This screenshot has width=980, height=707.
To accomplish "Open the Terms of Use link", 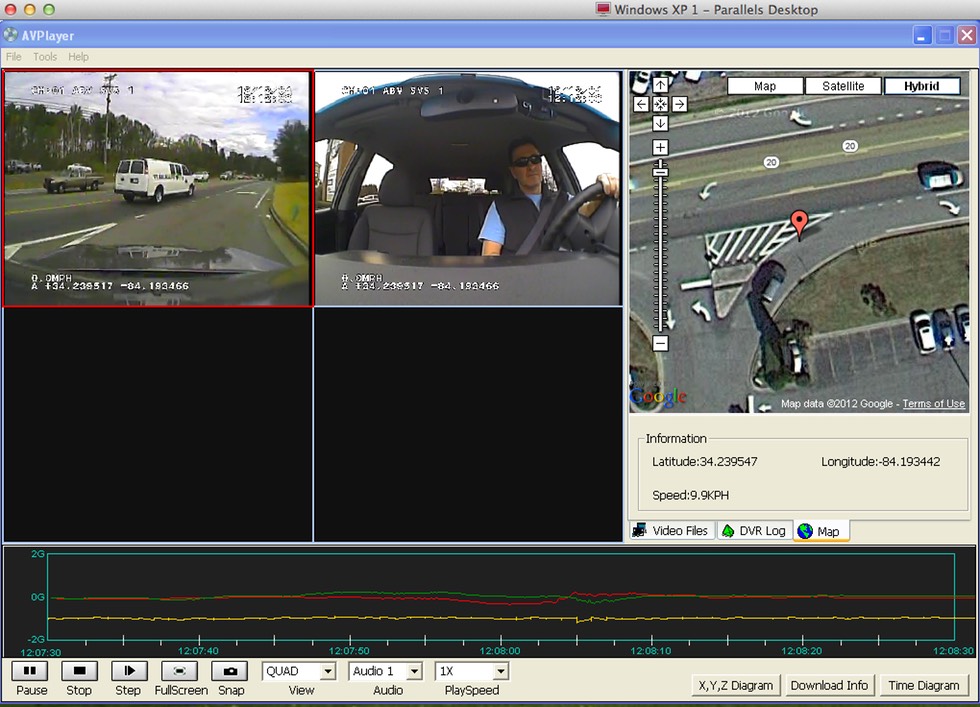I will 933,404.
